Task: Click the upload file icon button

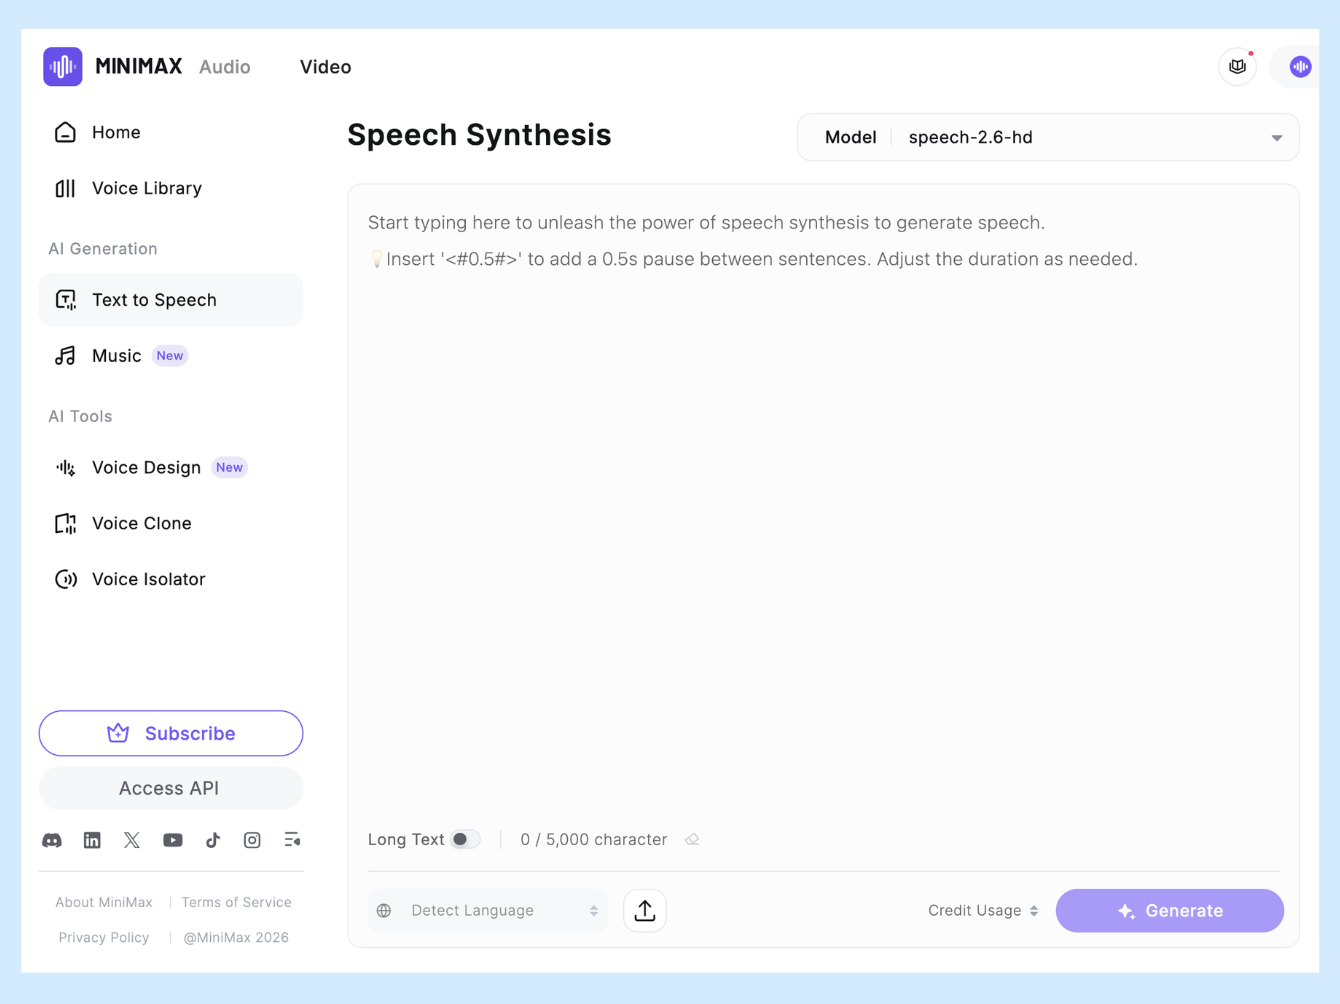Action: [x=645, y=911]
